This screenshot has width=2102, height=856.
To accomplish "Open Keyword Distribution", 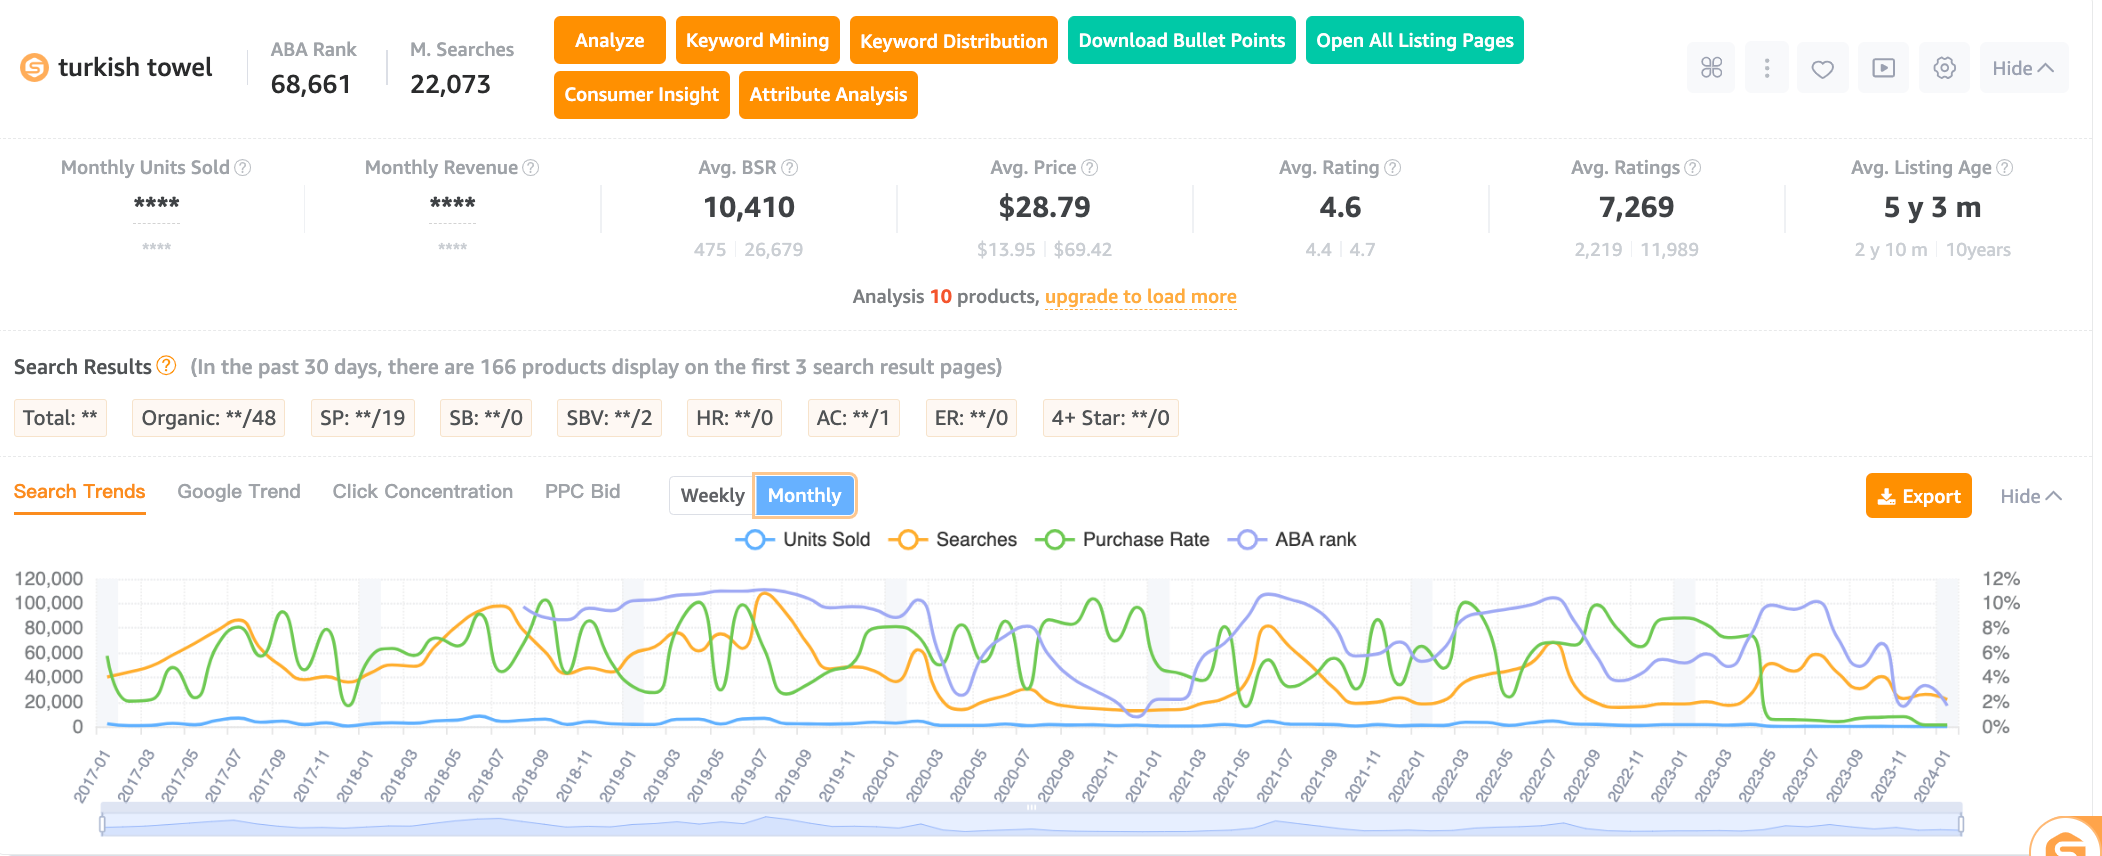I will click(x=954, y=40).
